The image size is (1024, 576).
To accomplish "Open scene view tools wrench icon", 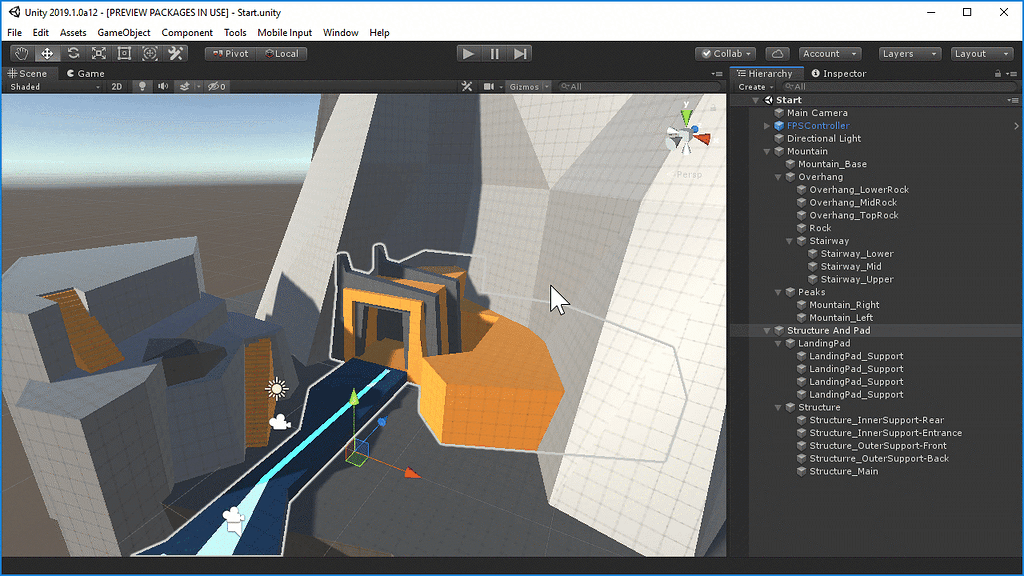I will (x=466, y=86).
